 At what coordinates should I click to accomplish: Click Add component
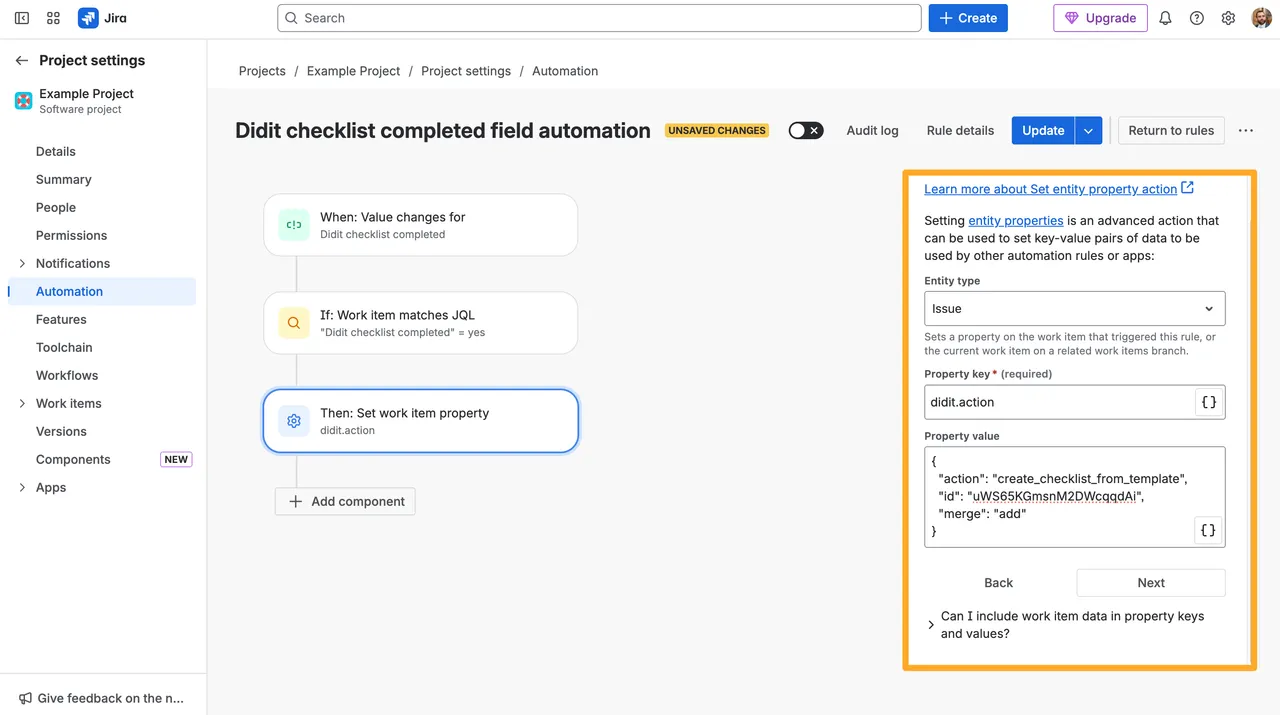tap(345, 501)
